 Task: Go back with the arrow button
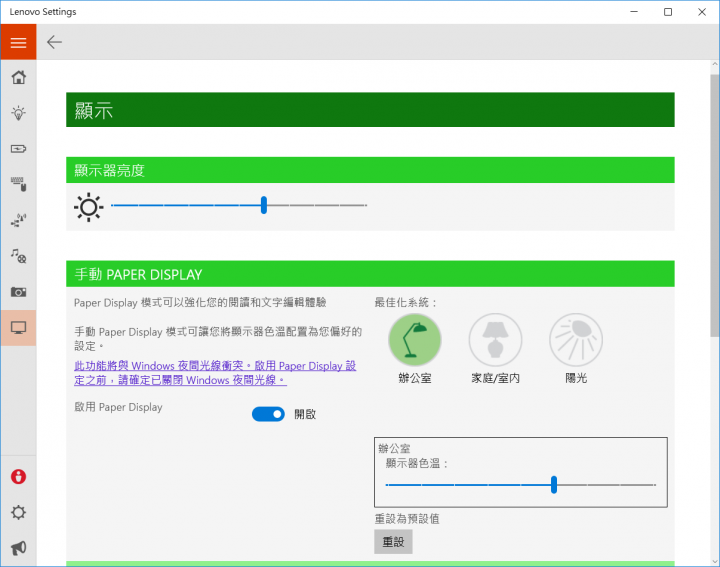54,42
